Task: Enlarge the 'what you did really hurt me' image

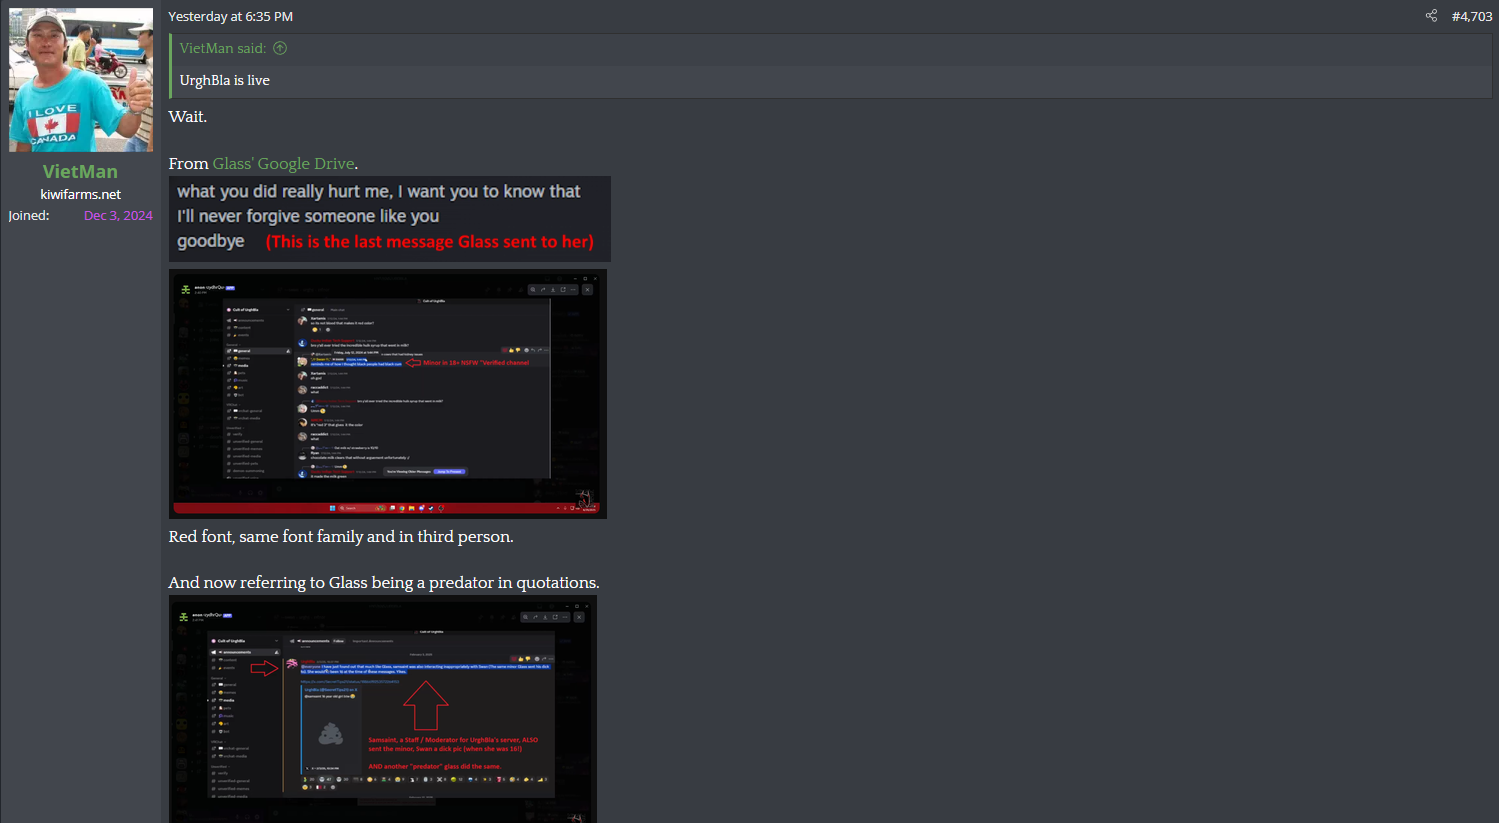Action: (390, 219)
